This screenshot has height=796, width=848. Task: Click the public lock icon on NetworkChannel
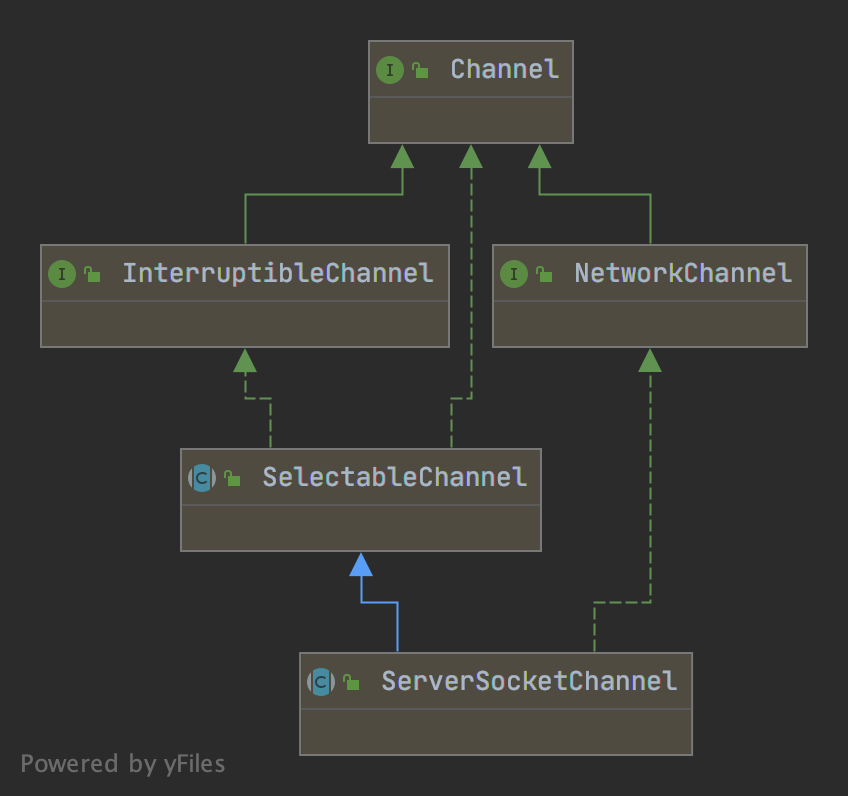click(545, 275)
